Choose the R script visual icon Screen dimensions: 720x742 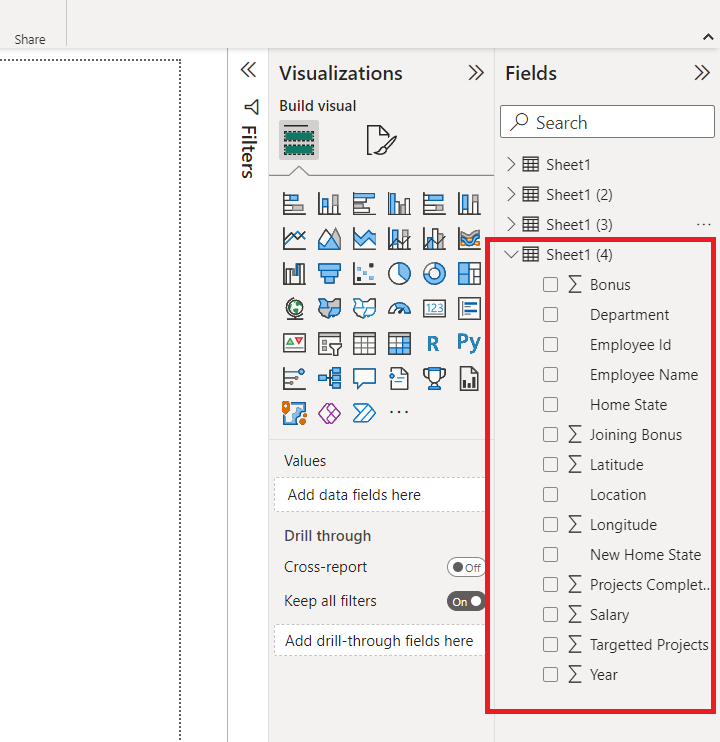433,344
